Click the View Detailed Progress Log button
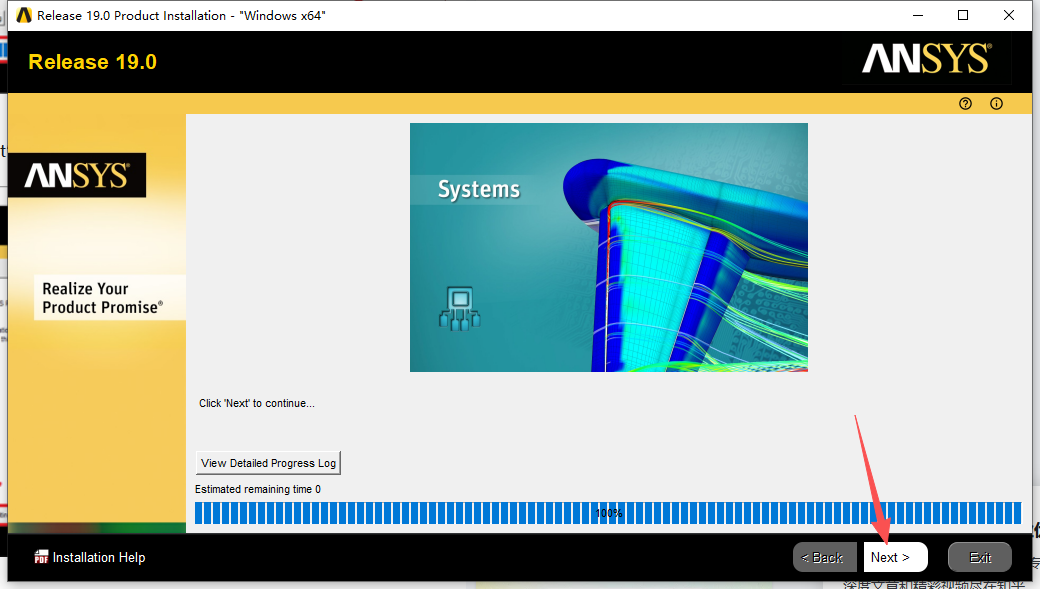This screenshot has width=1040, height=589. [267, 463]
